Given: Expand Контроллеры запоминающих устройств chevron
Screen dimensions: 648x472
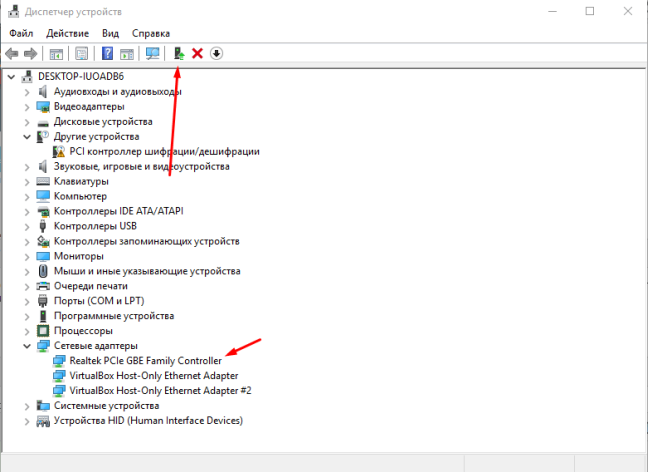Looking at the screenshot, I should [x=27, y=241].
